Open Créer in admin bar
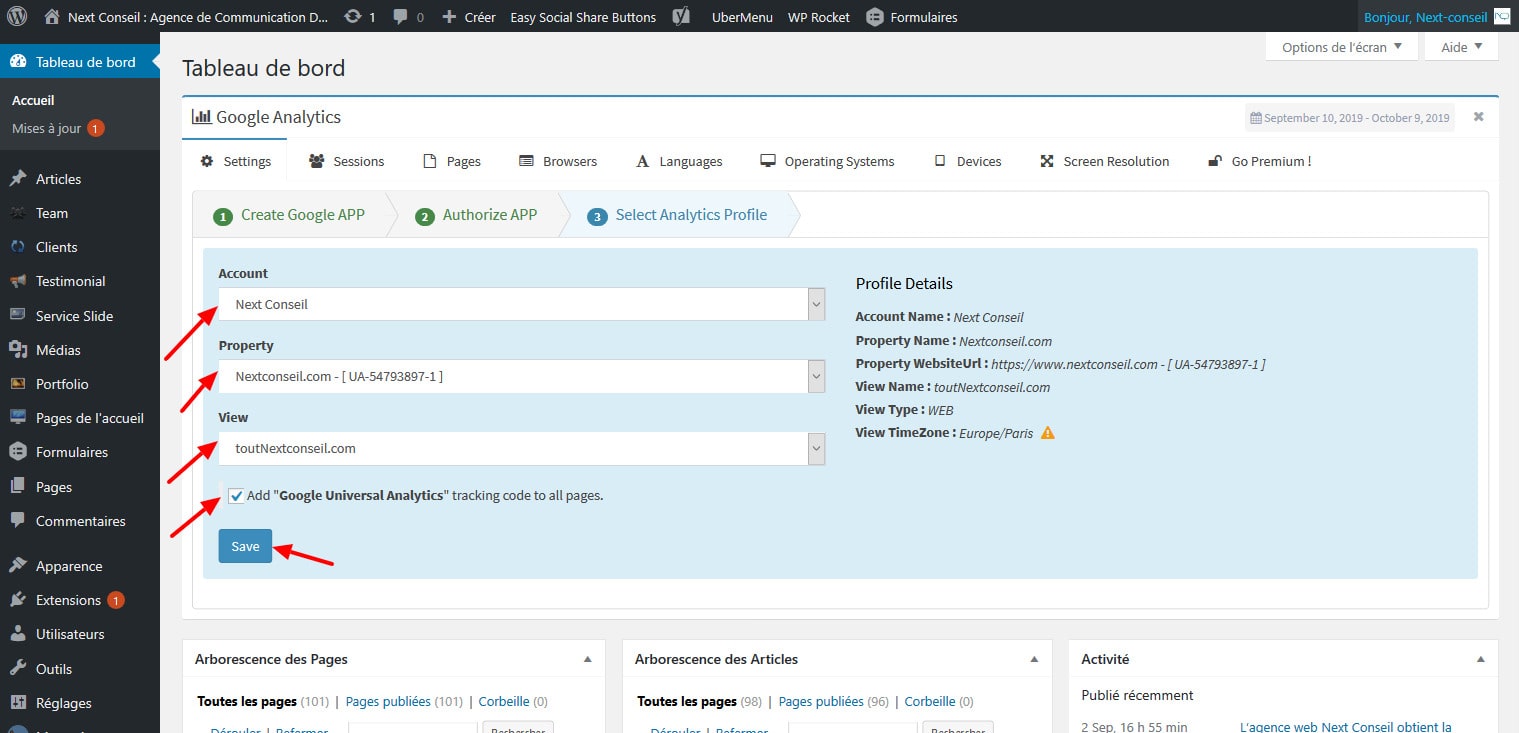Screen dimensions: 1519x733 click(x=468, y=17)
